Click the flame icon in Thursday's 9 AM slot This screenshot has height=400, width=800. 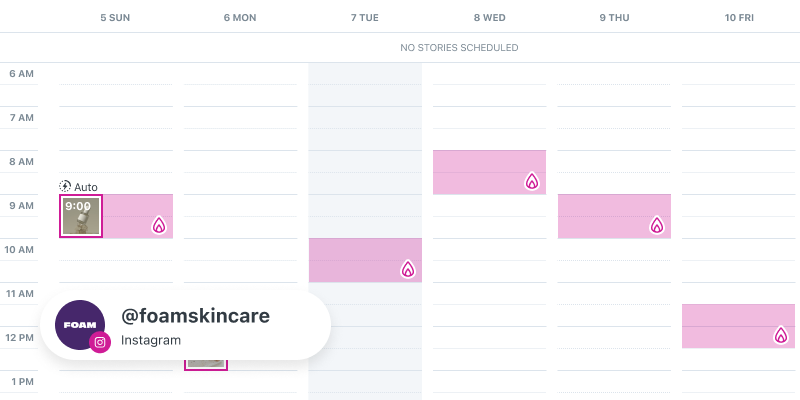(657, 225)
